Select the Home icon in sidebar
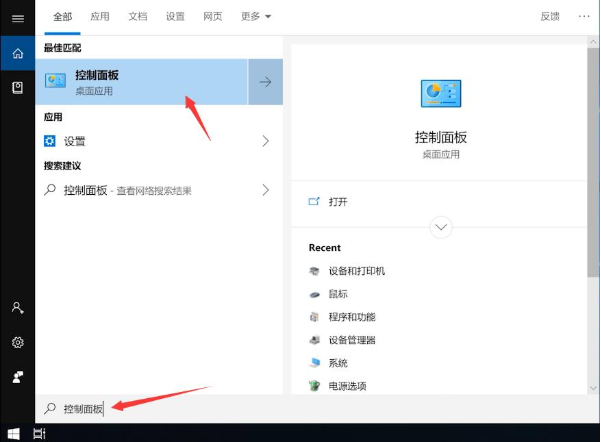Screen dimensions: 601x442 (x=18, y=53)
